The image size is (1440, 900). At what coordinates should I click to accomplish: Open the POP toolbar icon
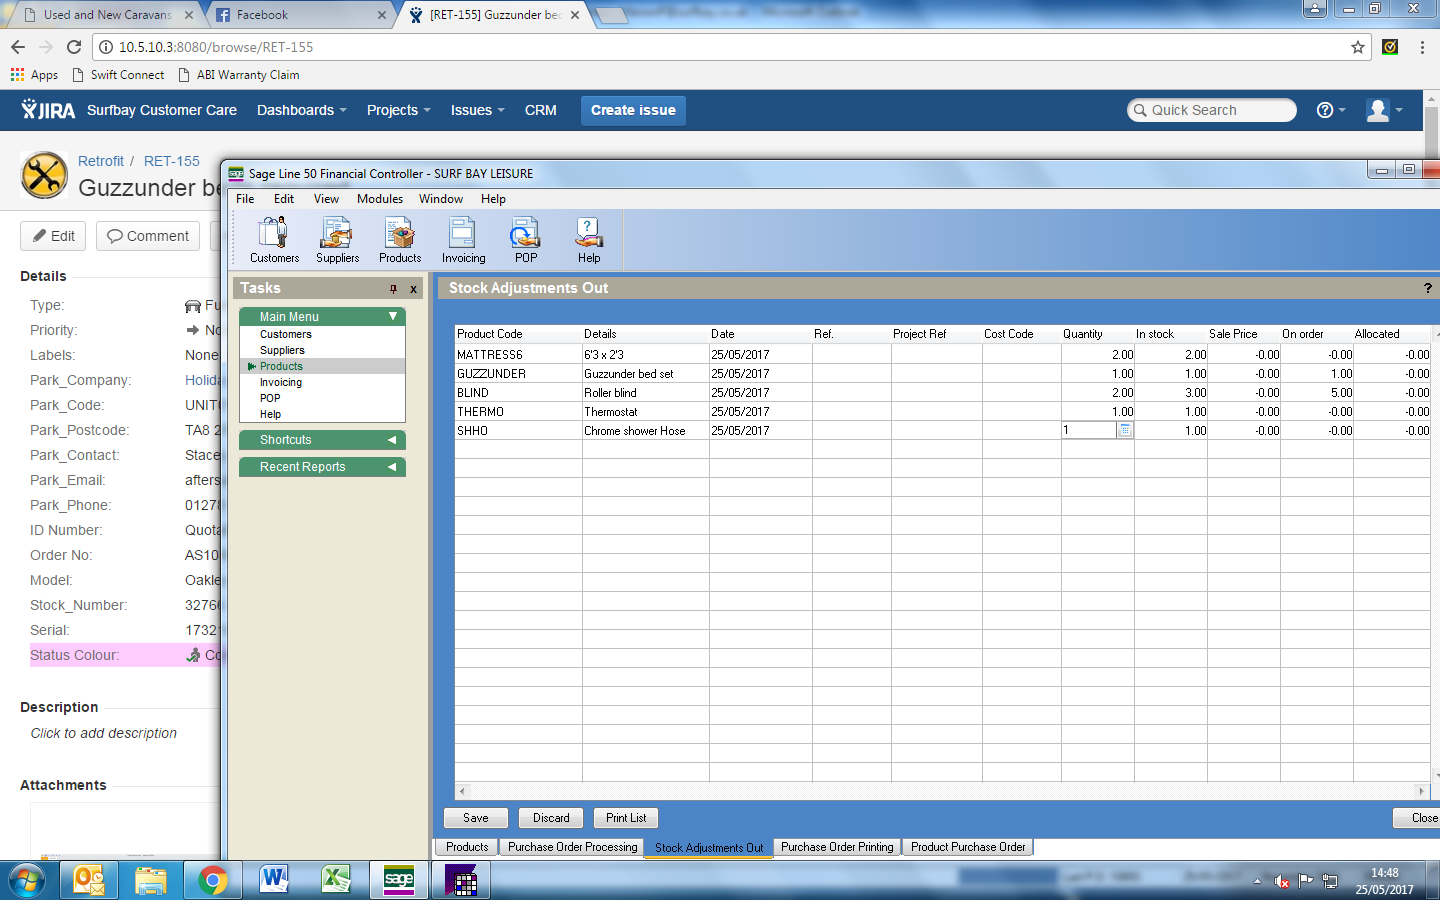click(526, 240)
